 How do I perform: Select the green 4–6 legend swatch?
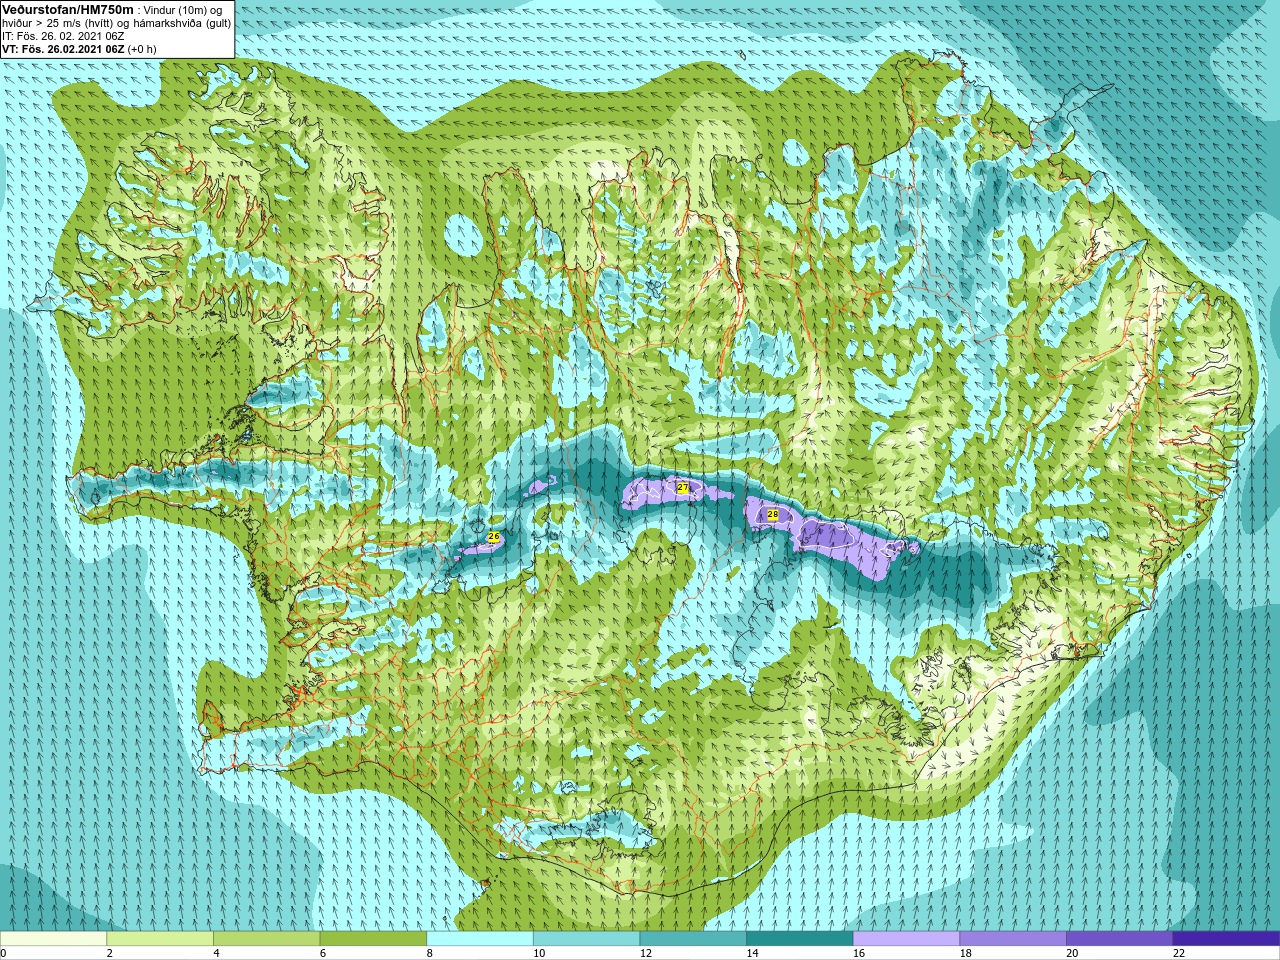click(266, 939)
